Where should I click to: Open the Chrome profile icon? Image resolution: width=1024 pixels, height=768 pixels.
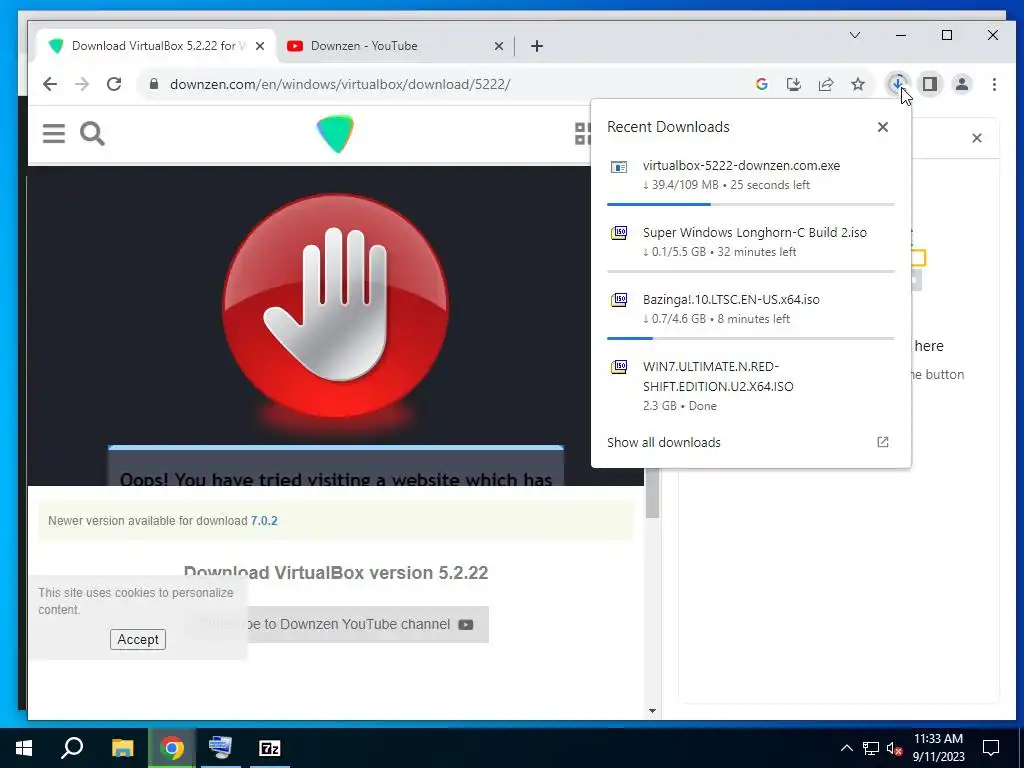point(962,84)
